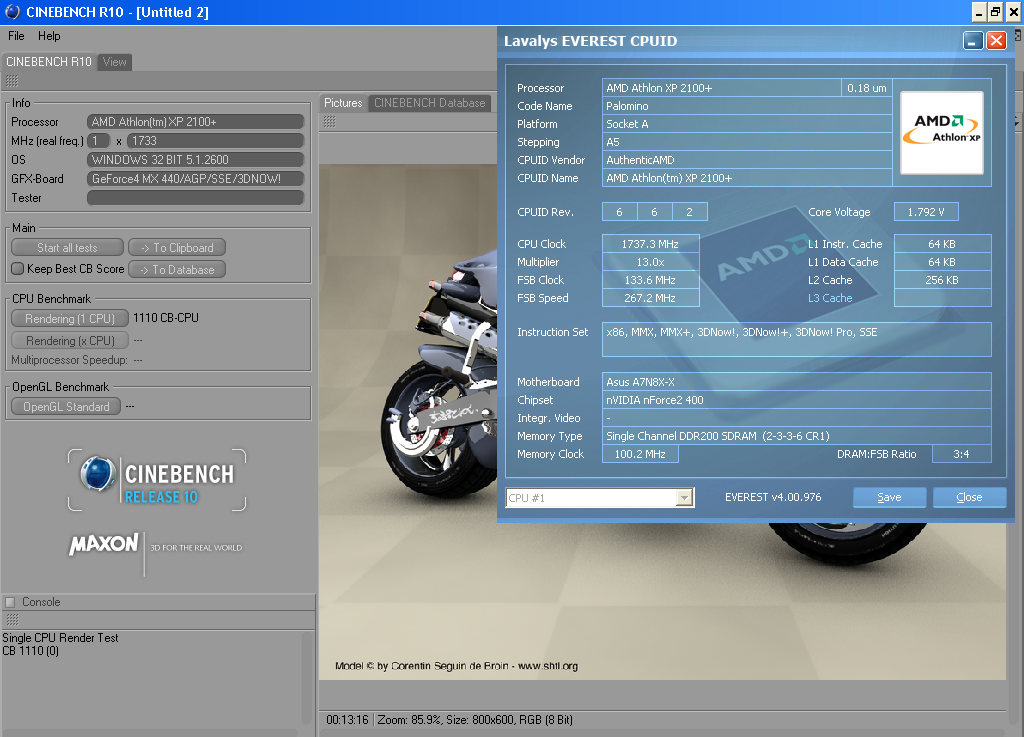Toggle the Console checkbox
This screenshot has height=737, width=1024.
click(x=10, y=602)
